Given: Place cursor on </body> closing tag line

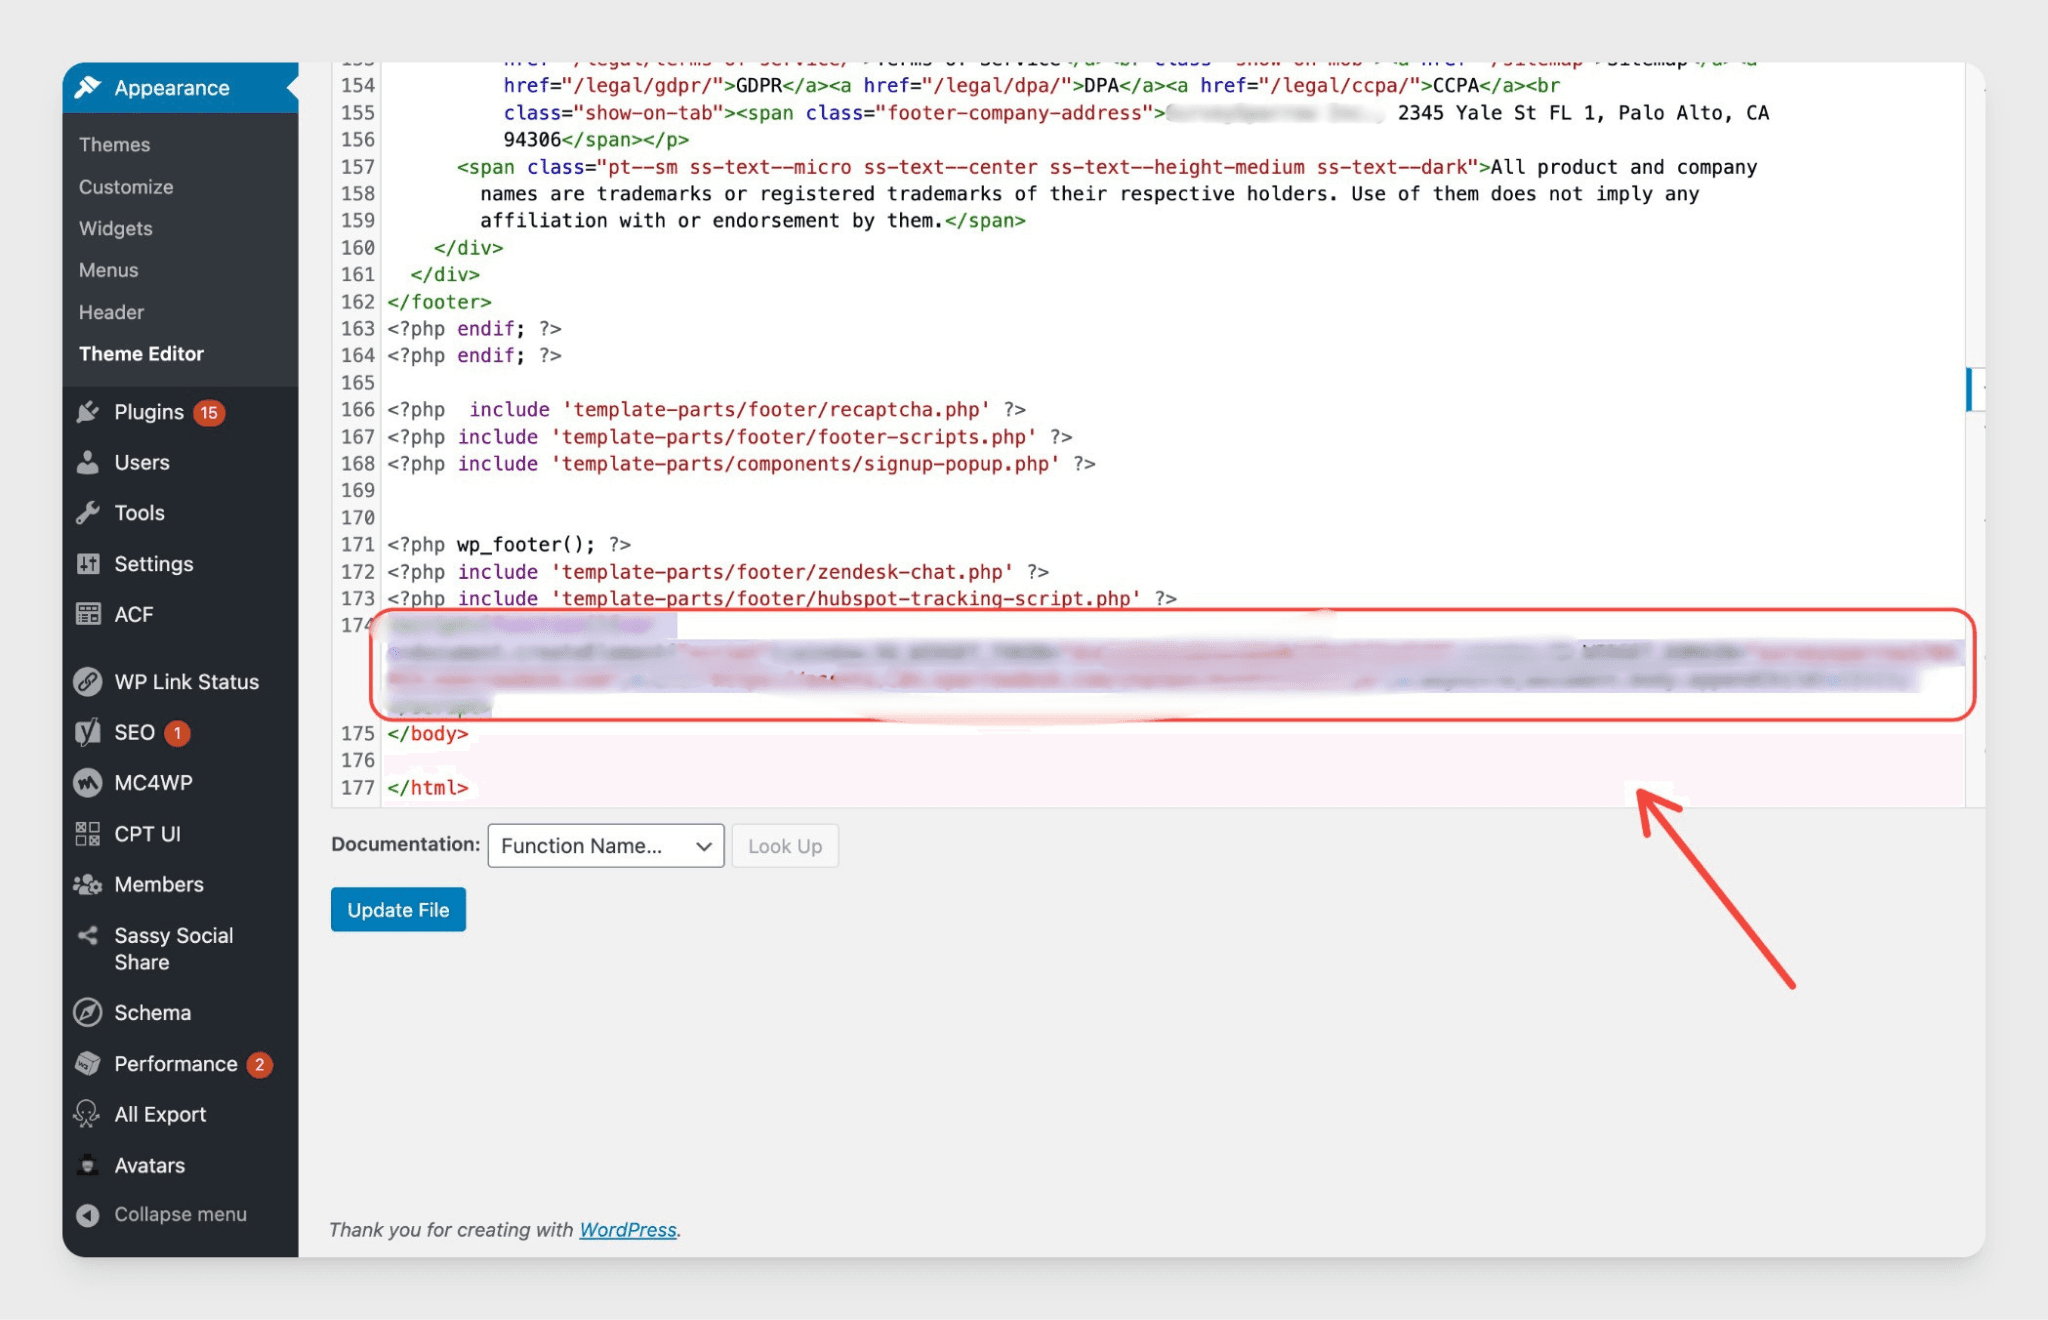Looking at the screenshot, I should click(x=428, y=733).
